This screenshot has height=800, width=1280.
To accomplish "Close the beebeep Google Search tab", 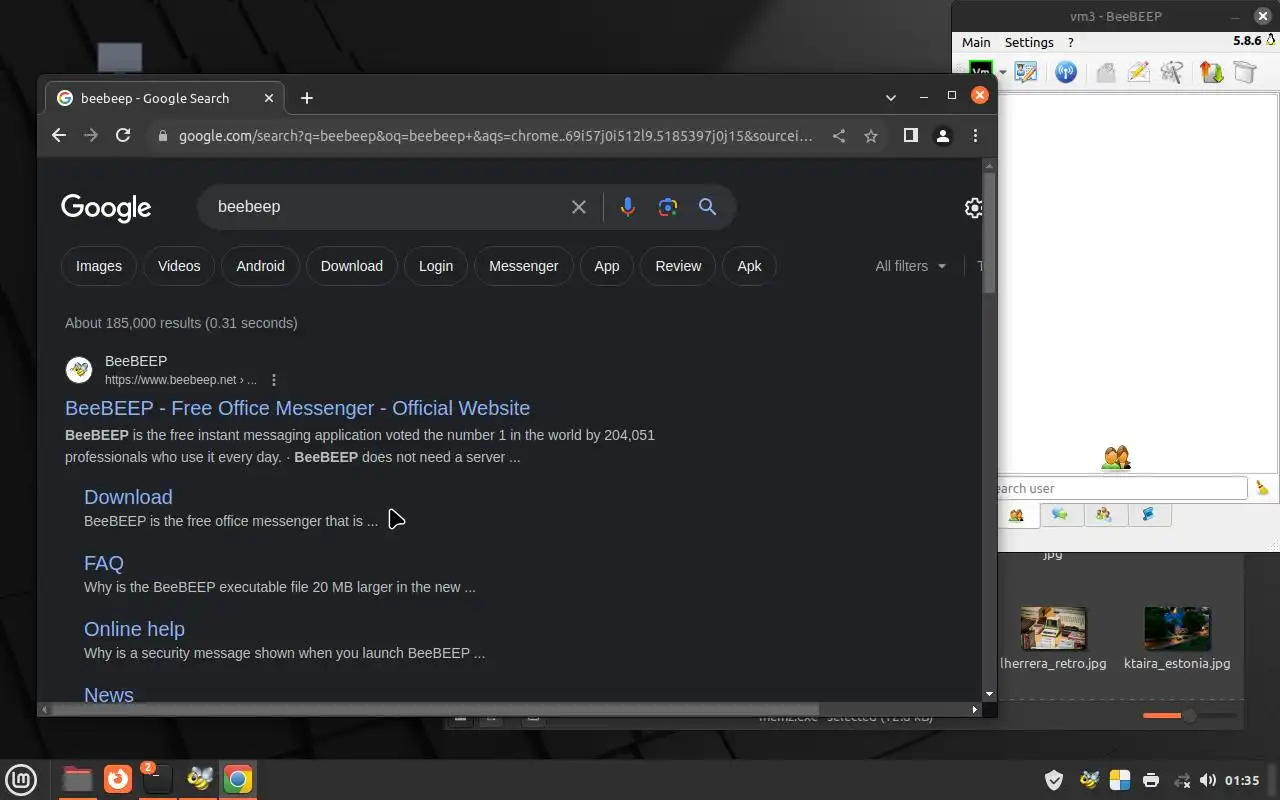I will coord(269,98).
